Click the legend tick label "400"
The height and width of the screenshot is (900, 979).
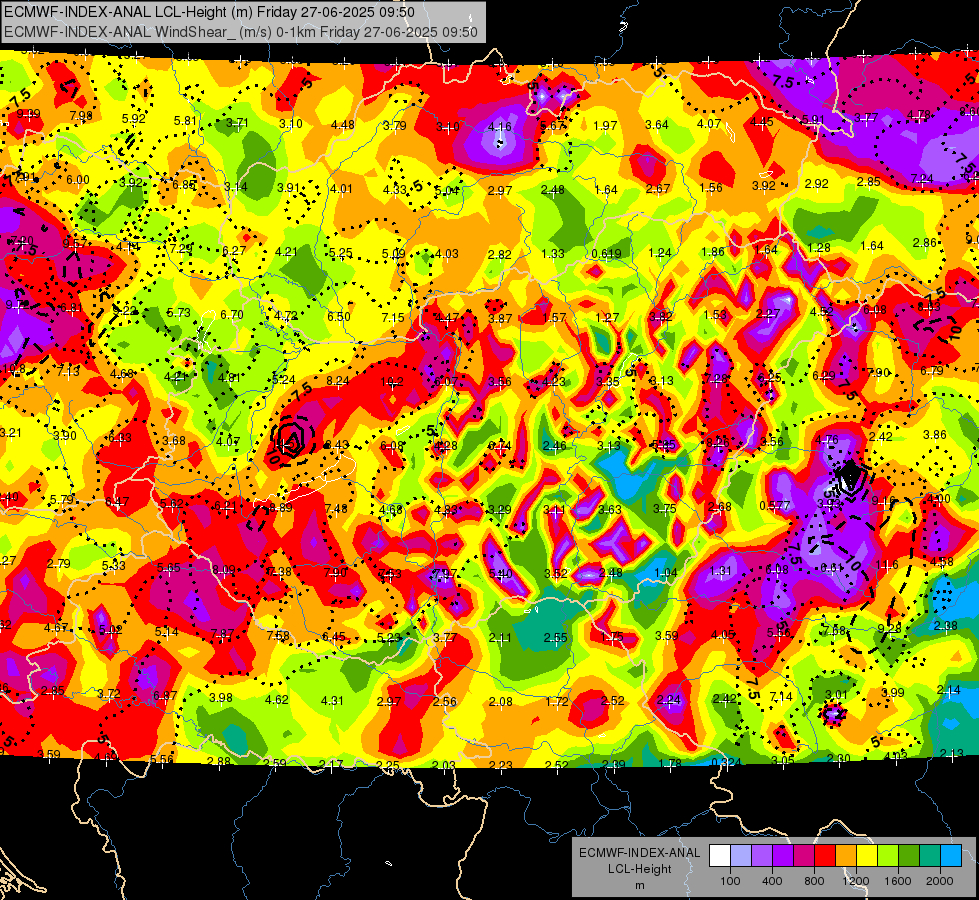tap(772, 881)
